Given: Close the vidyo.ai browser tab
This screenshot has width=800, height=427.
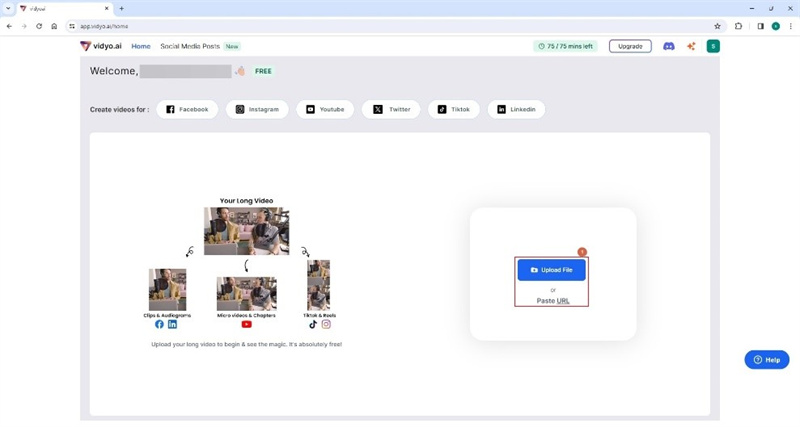Looking at the screenshot, I should tap(107, 9).
